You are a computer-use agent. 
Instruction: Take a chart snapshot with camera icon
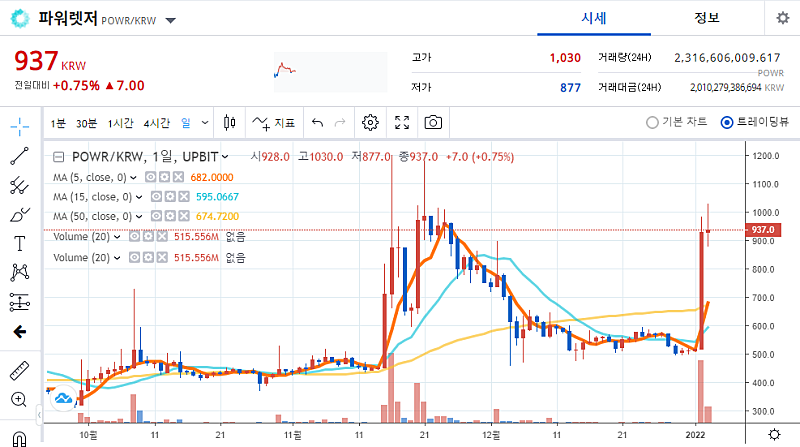433,122
